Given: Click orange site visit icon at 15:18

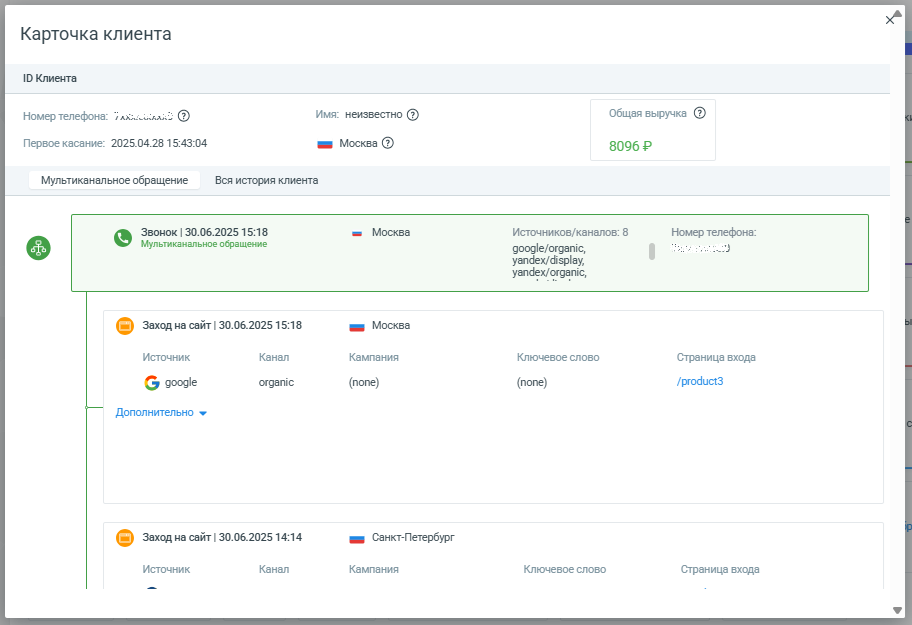Looking at the screenshot, I should (124, 326).
